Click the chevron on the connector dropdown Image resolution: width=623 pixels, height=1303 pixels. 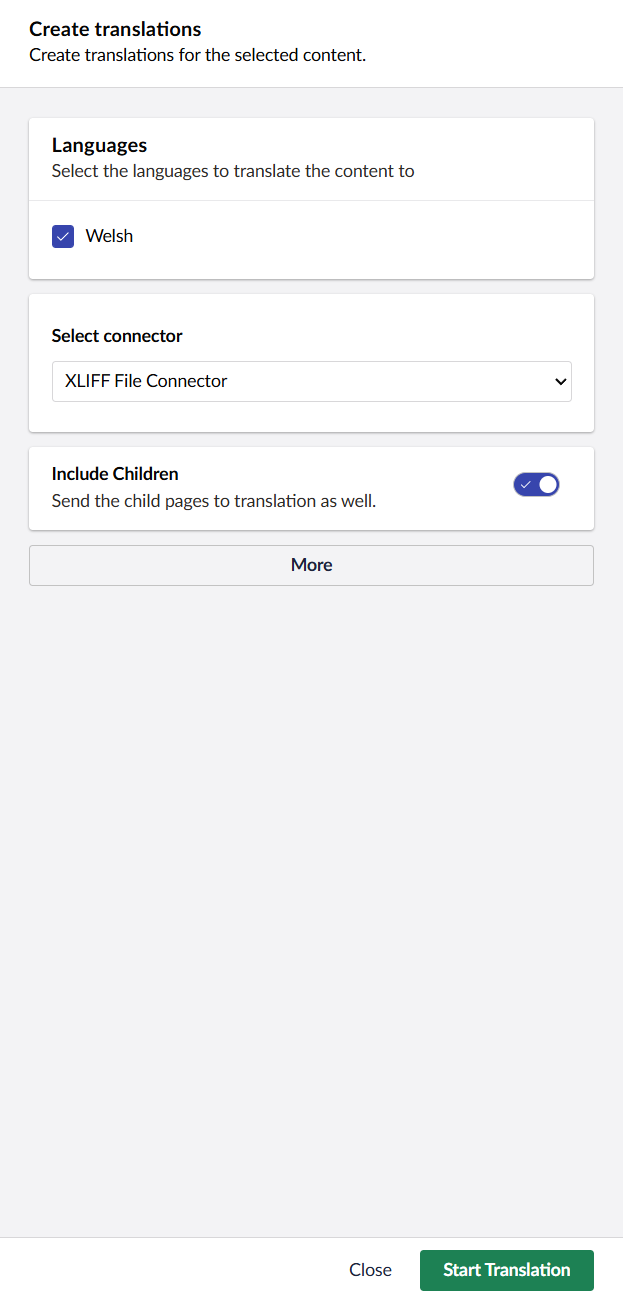(558, 381)
